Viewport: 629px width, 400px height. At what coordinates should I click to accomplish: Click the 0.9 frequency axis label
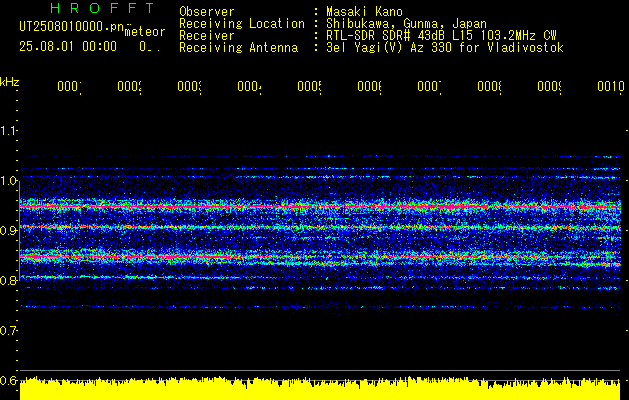(9, 231)
